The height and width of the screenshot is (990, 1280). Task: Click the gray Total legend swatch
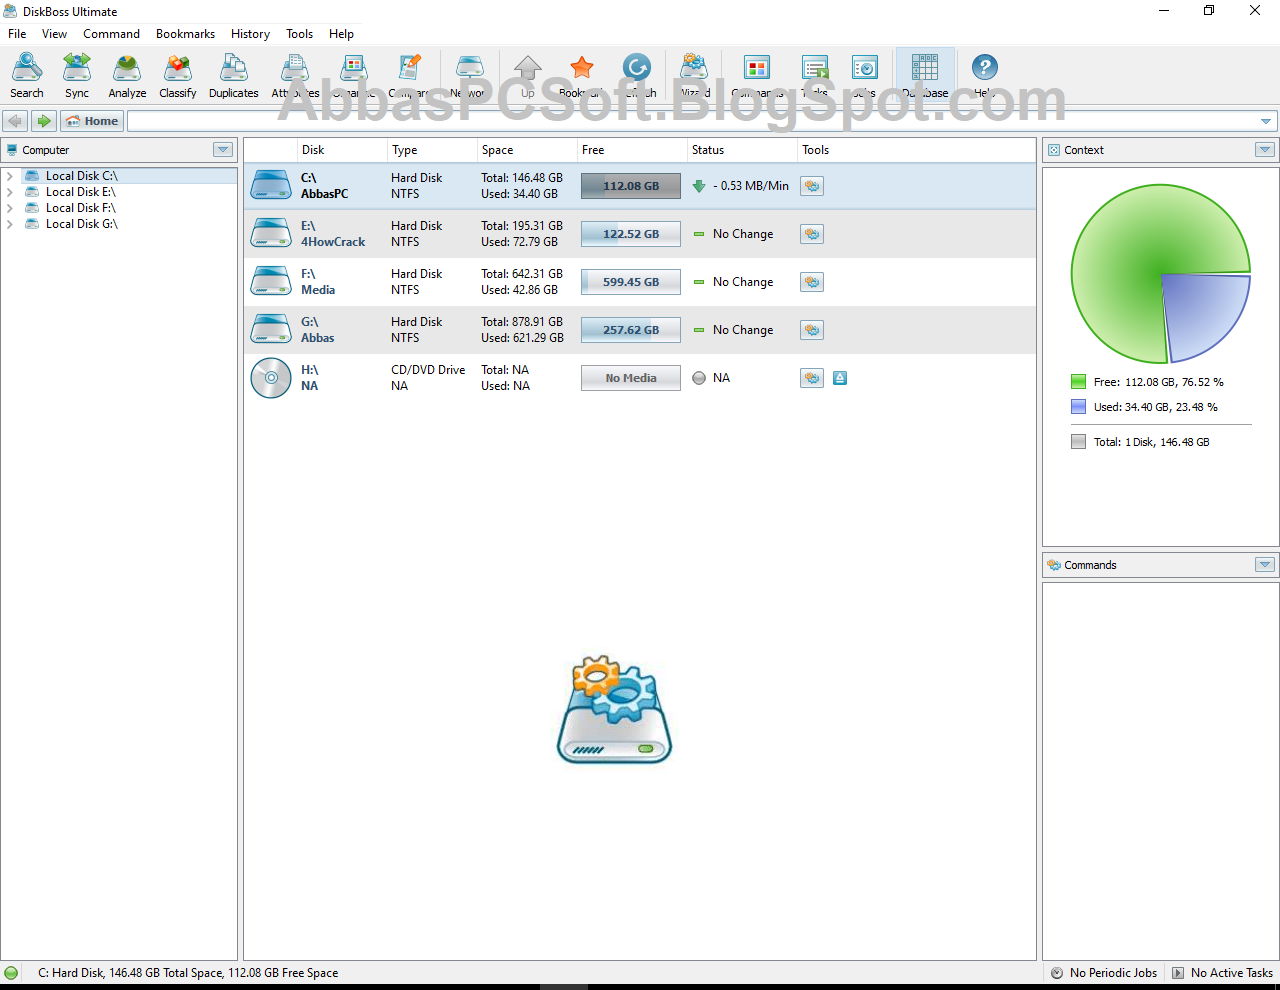pyautogui.click(x=1078, y=442)
